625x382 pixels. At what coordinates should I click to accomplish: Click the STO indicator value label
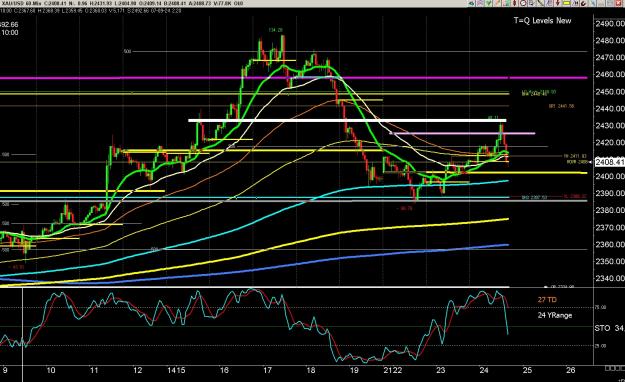coord(609,328)
